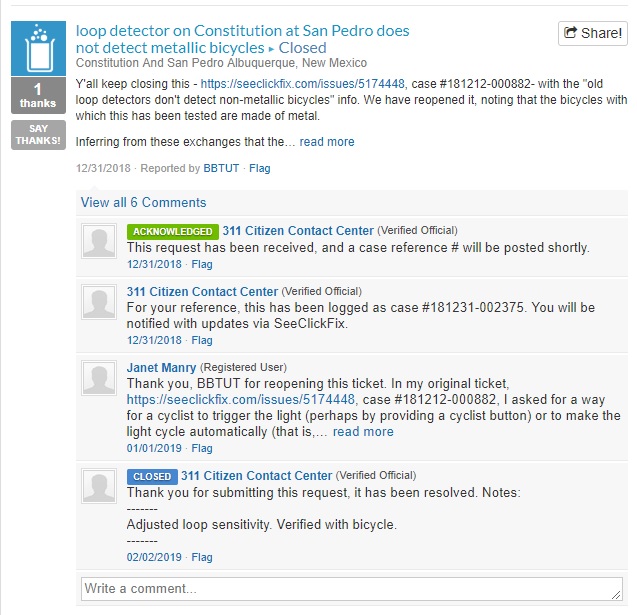This screenshot has width=637, height=615.
Task: Flag Janet Manry's comment from 01/01/2019
Action: pyautogui.click(x=201, y=448)
